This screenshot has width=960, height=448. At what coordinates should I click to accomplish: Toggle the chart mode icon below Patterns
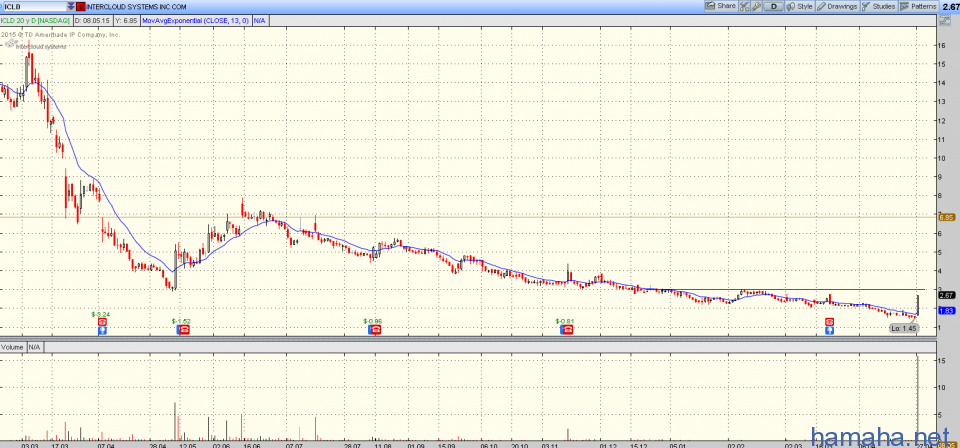tap(945, 21)
